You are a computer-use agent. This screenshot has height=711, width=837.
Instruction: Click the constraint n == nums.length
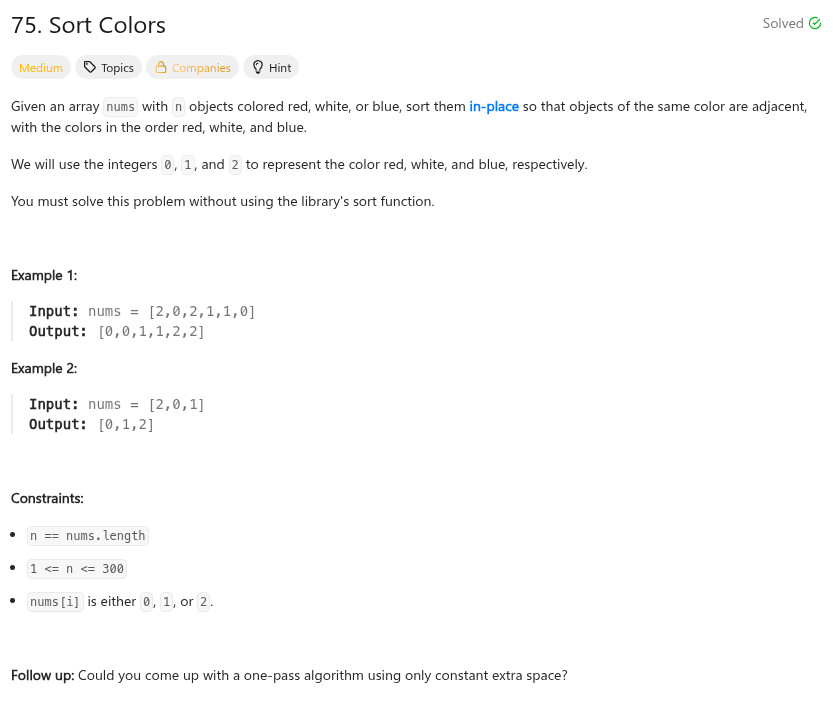pyautogui.click(x=88, y=535)
